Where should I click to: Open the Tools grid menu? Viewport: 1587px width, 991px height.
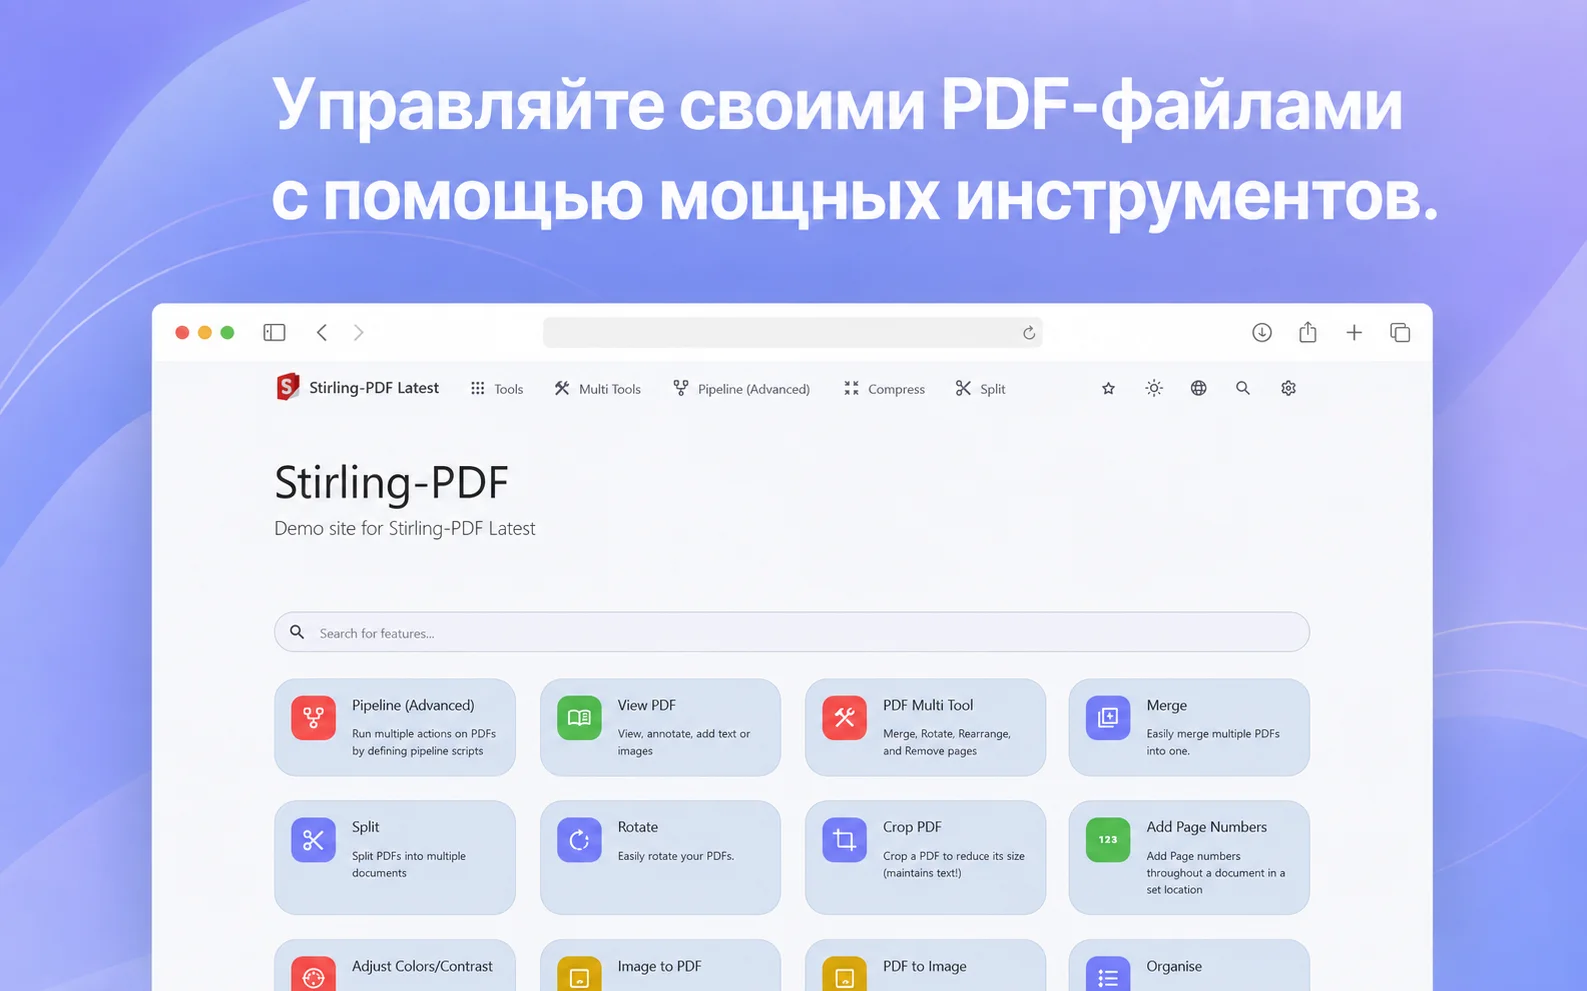tap(497, 389)
